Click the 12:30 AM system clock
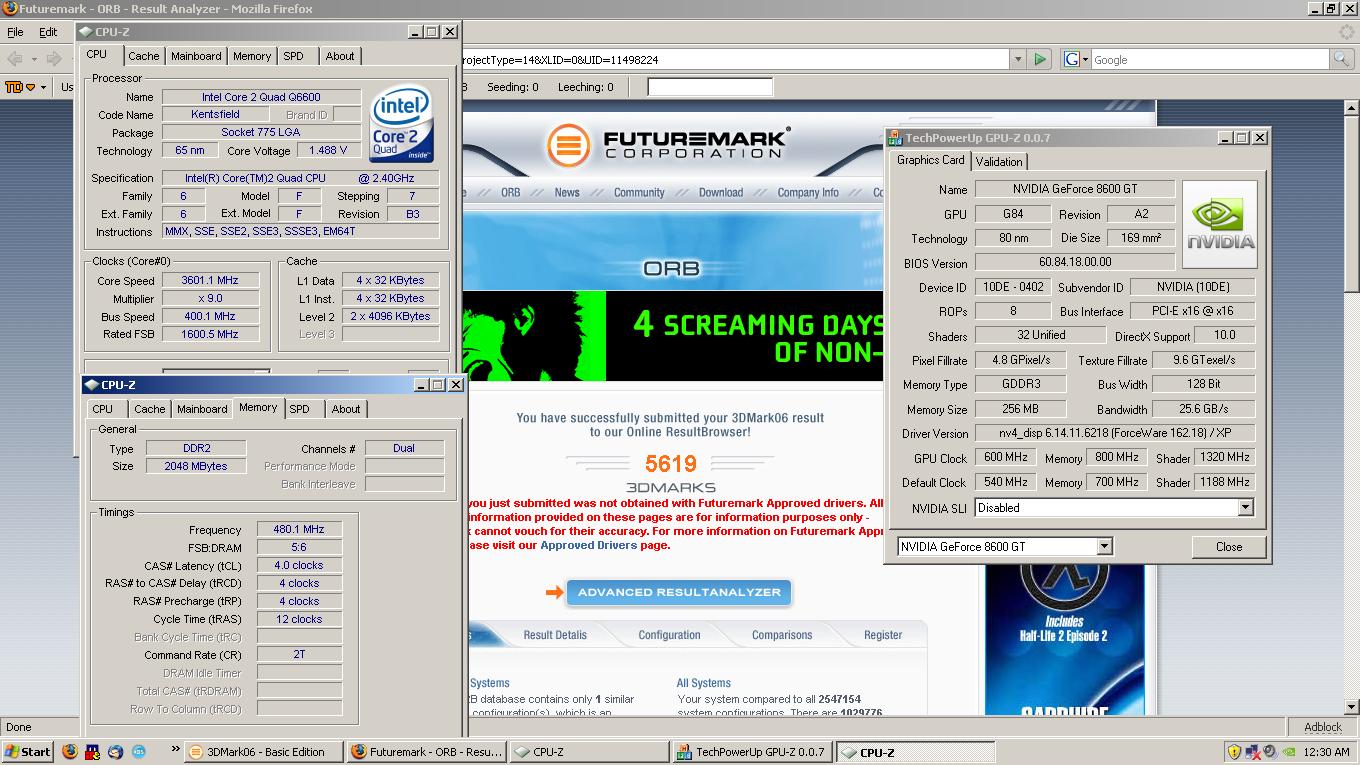1360x765 pixels. click(x=1326, y=752)
